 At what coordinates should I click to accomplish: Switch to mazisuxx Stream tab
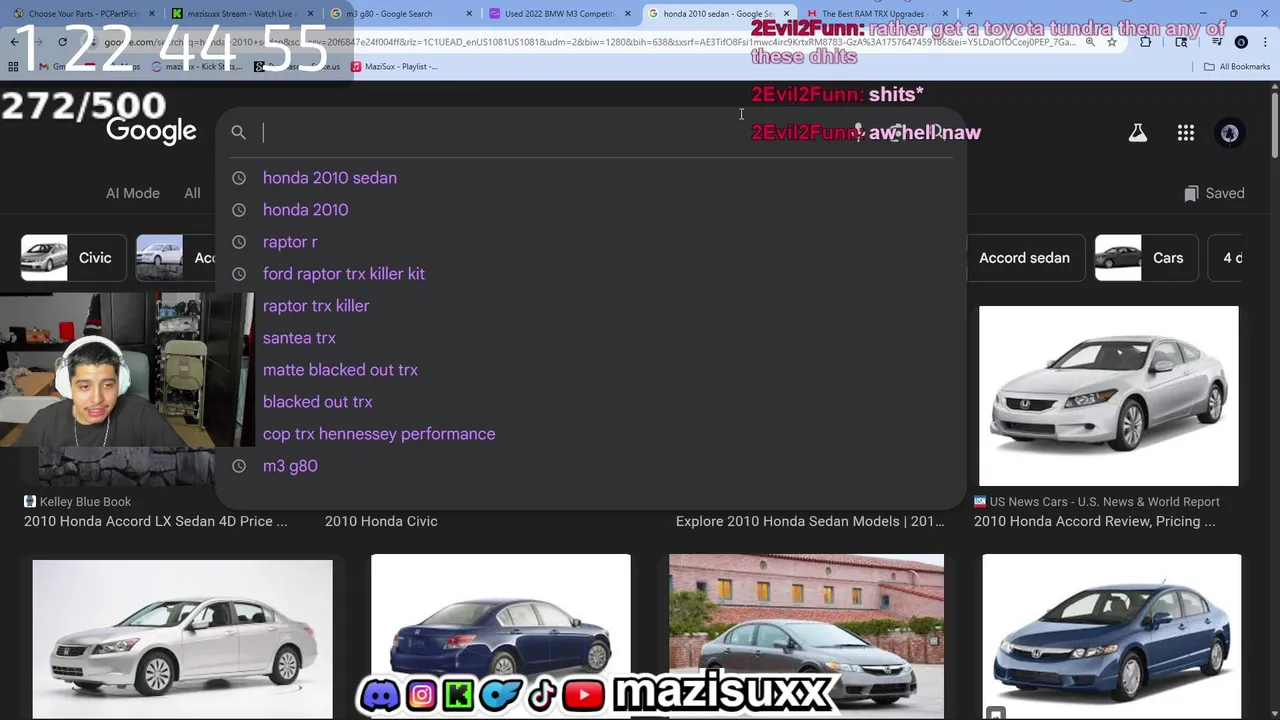pyautogui.click(x=242, y=14)
